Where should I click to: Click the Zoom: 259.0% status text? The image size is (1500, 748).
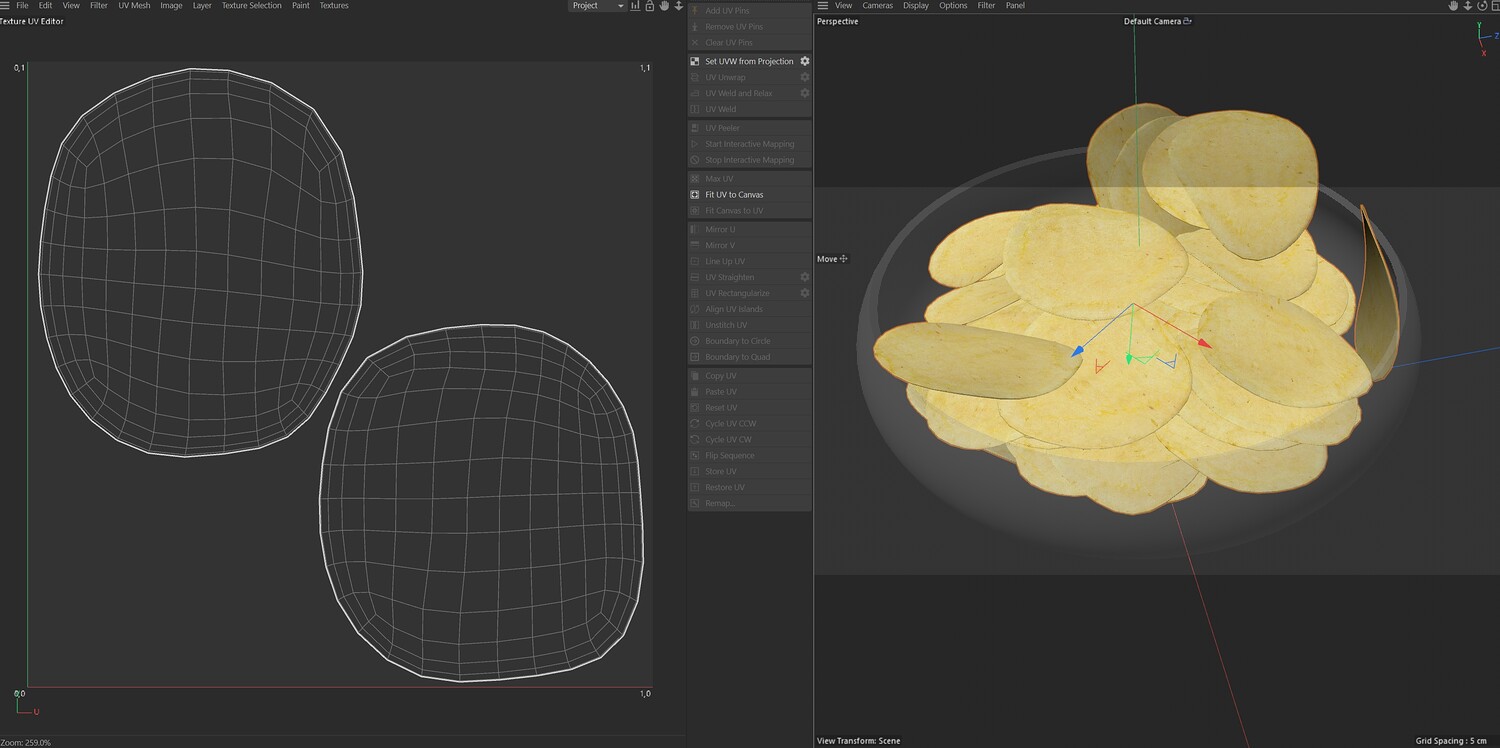point(26,742)
